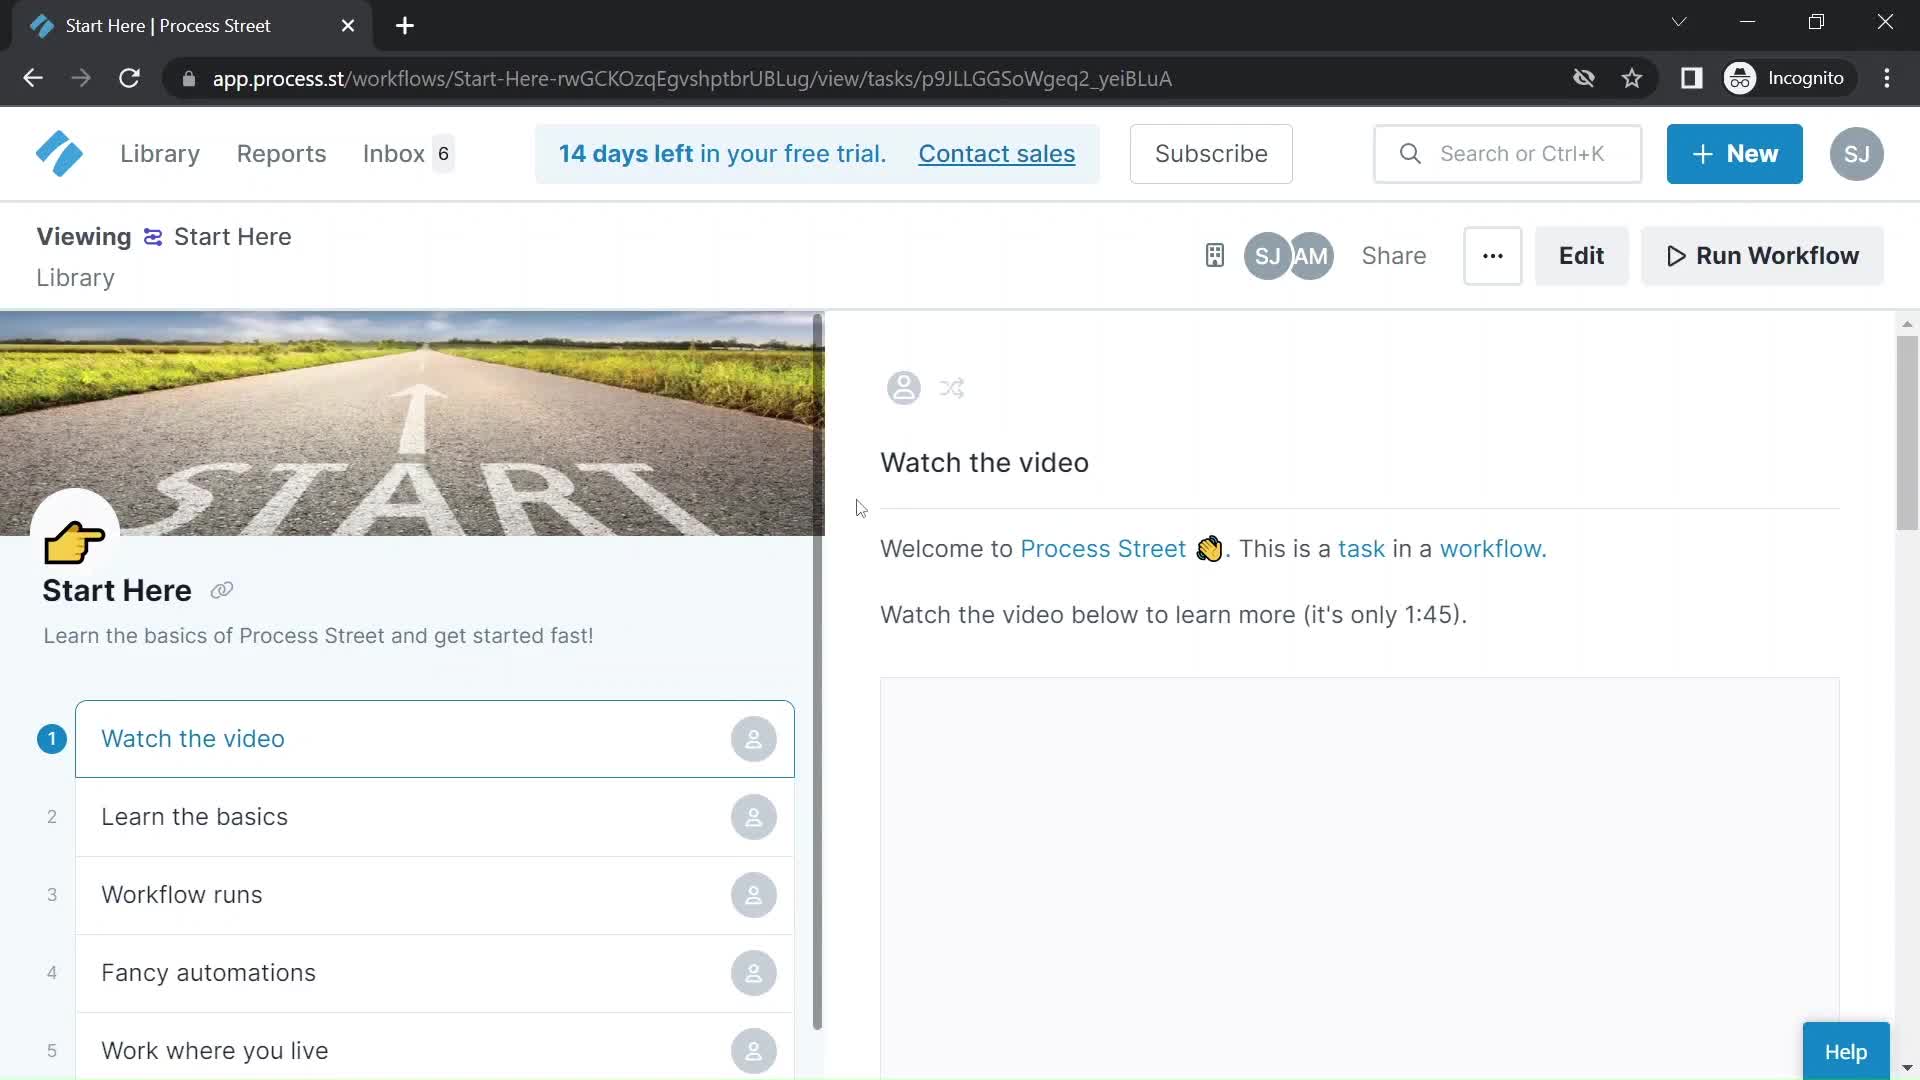Click the Library tab in navigation
This screenshot has width=1920, height=1080.
(160, 154)
